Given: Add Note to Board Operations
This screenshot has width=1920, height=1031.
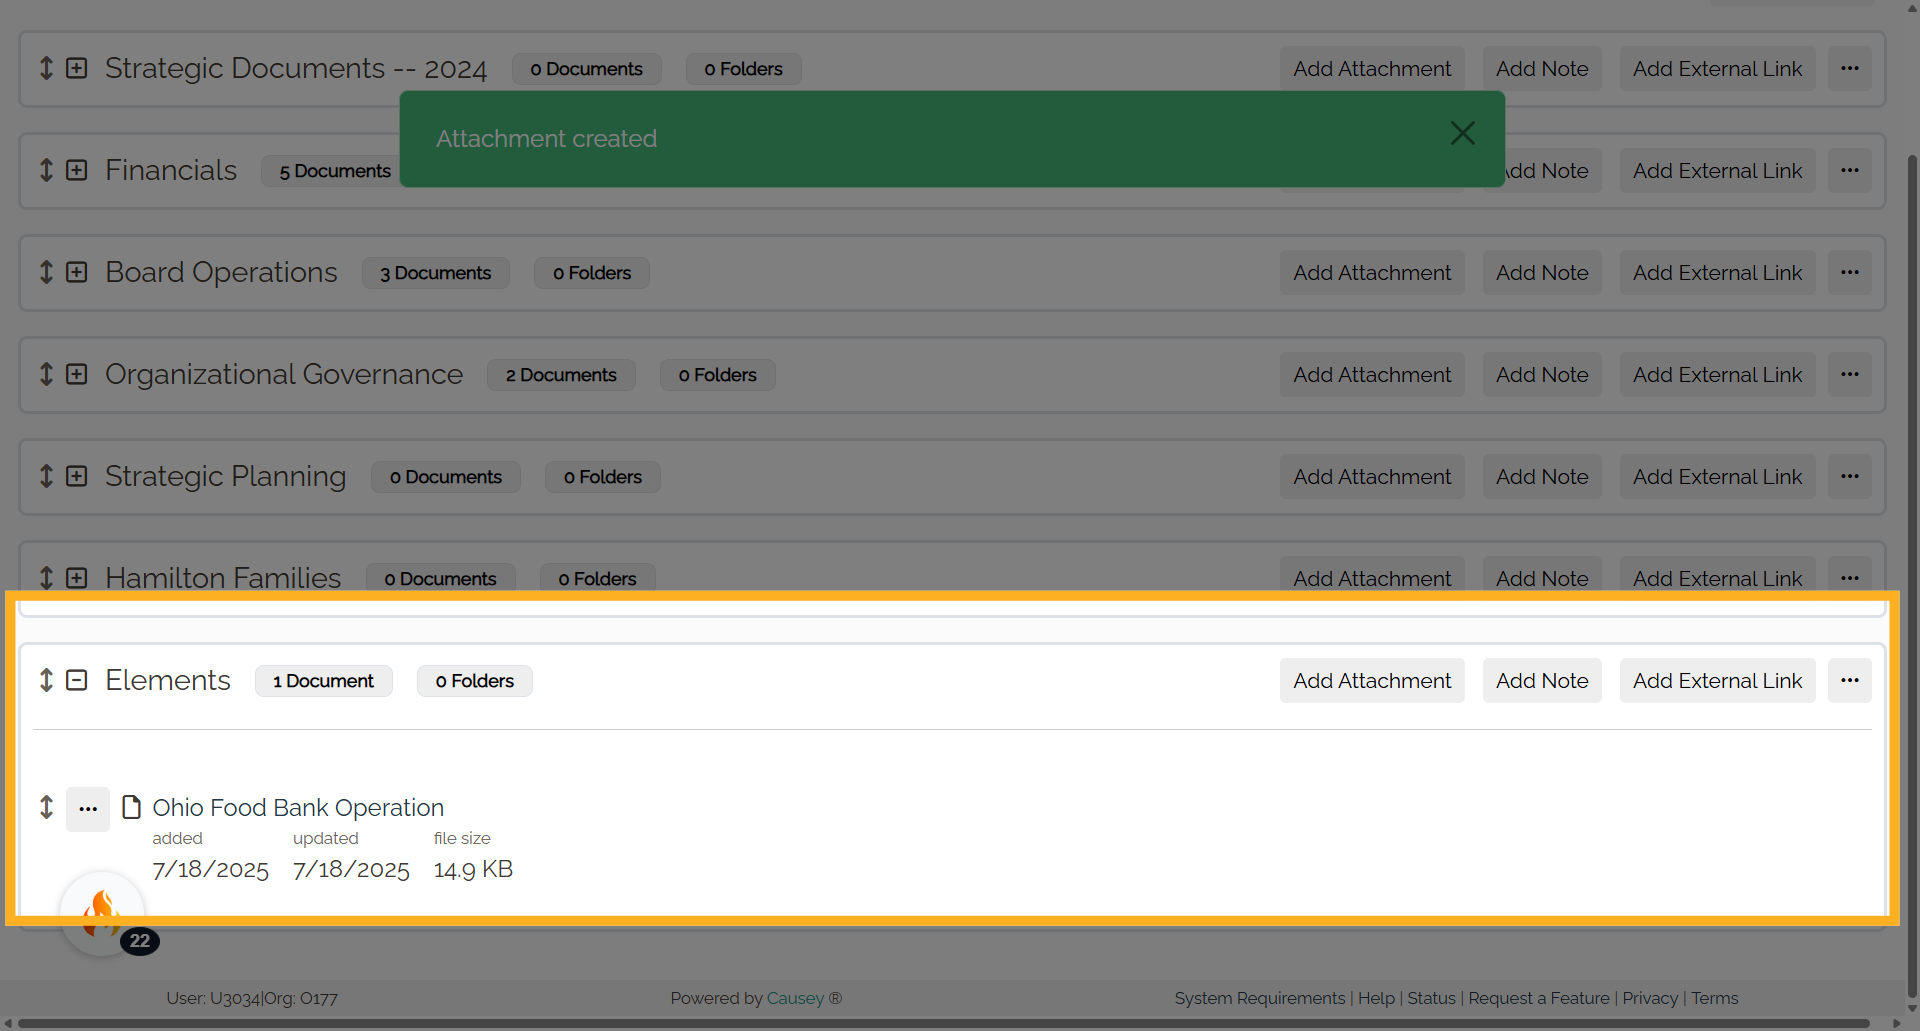Looking at the screenshot, I should coord(1542,273).
